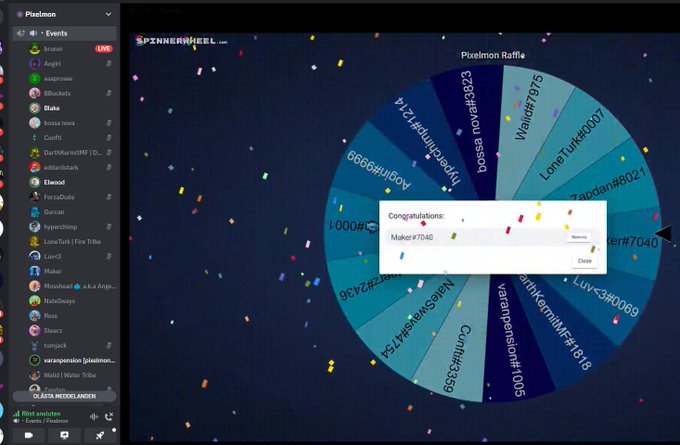This screenshot has height=445, width=680.
Task: Close the Congratulations winner dialog
Action: pos(584,261)
